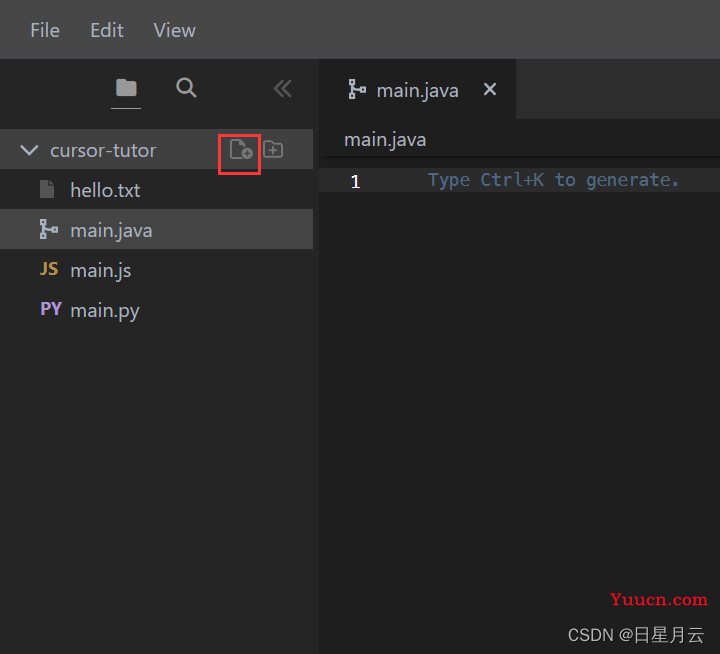The height and width of the screenshot is (654, 720).
Task: Click the JS icon beside main.js
Action: pyautogui.click(x=49, y=269)
